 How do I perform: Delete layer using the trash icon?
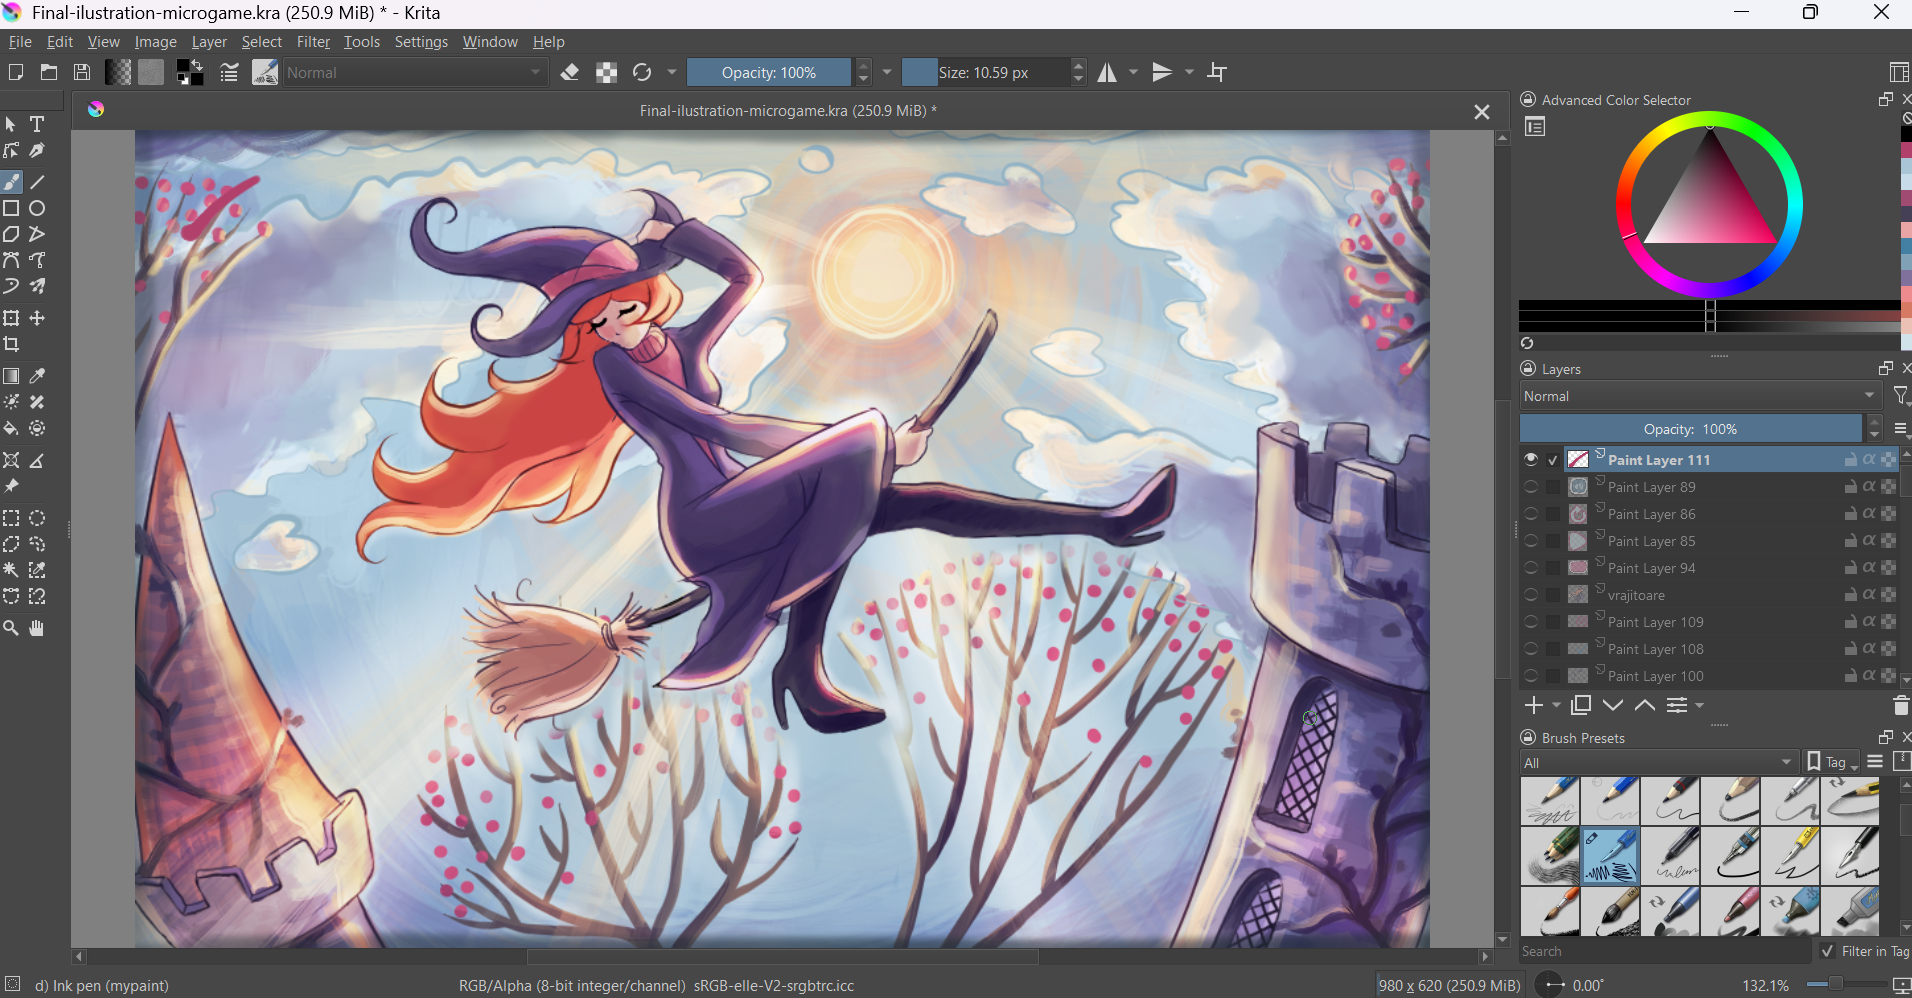click(1900, 705)
